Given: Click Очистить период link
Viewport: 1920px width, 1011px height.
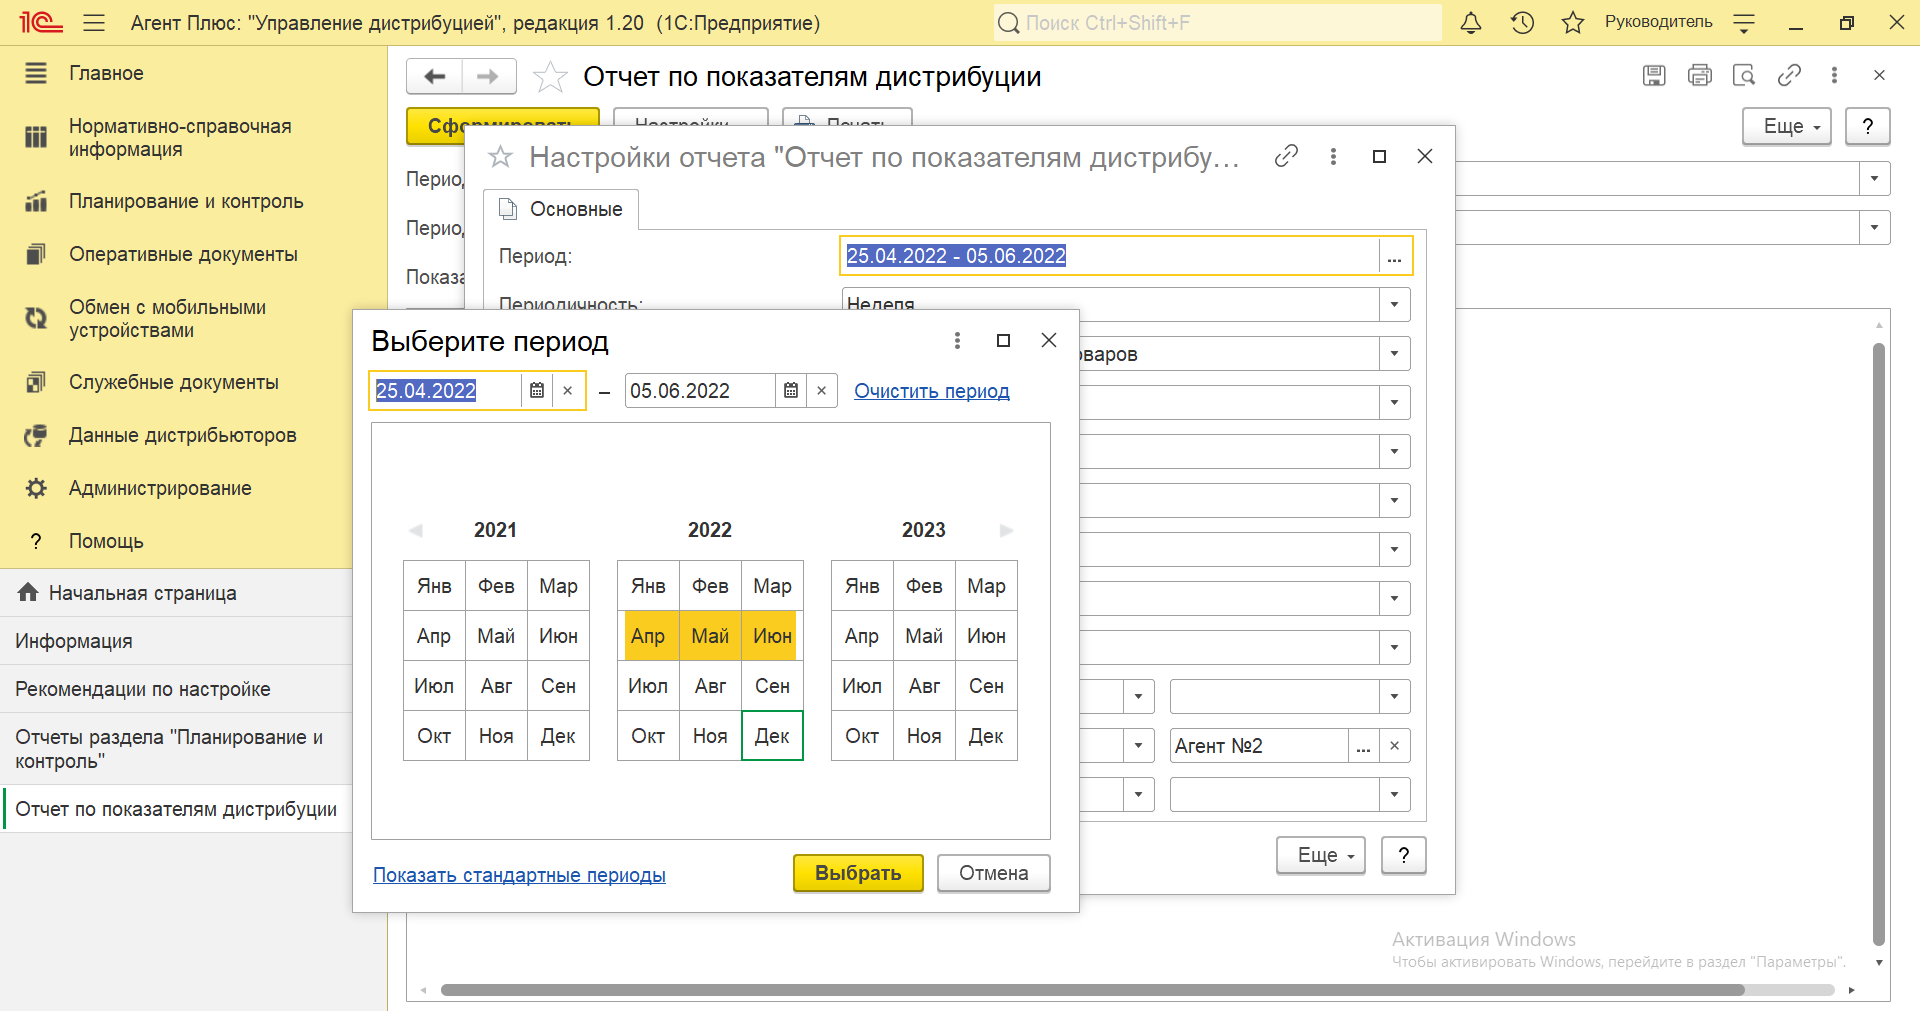Looking at the screenshot, I should [x=931, y=391].
